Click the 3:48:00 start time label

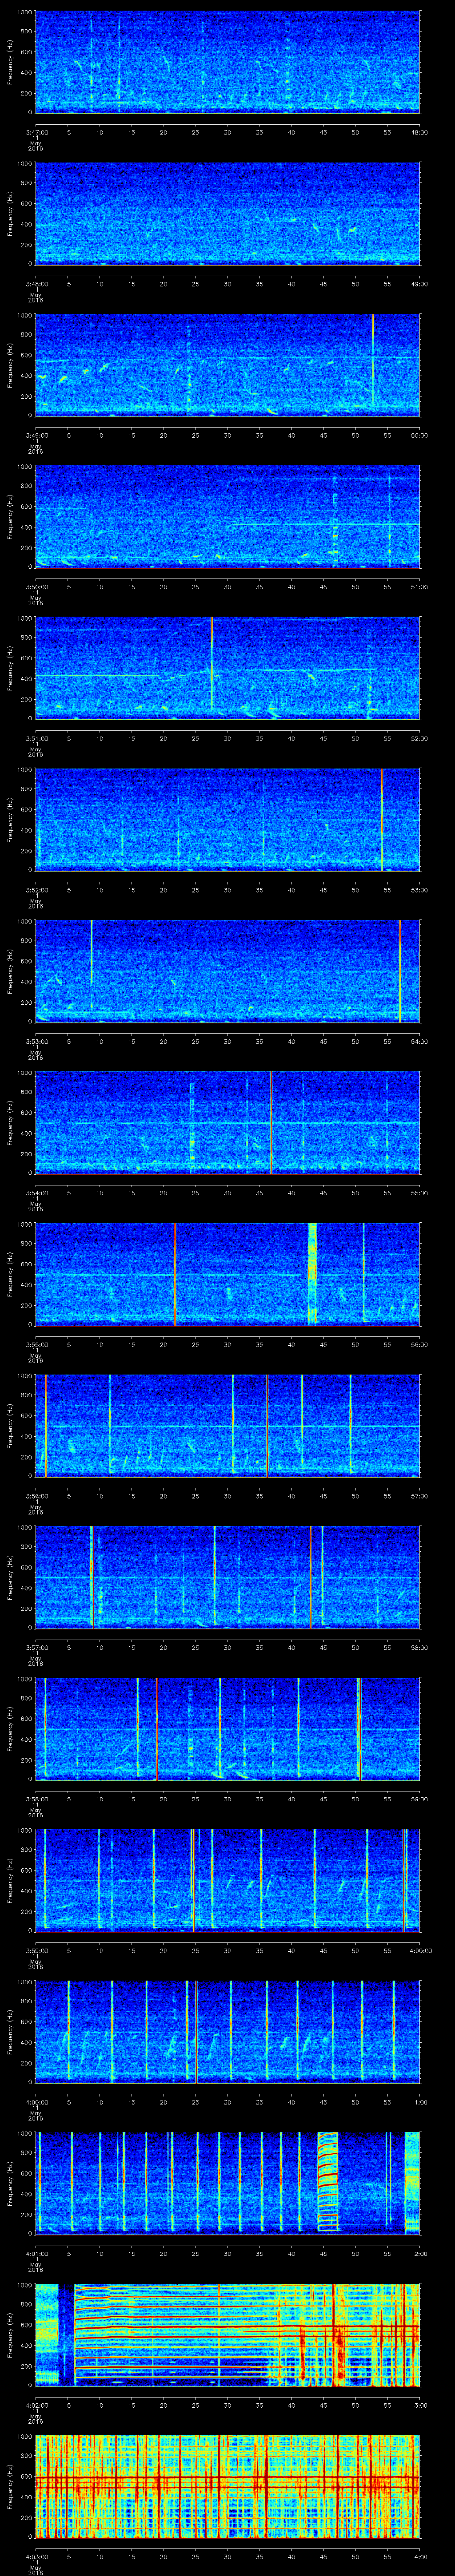[36, 284]
